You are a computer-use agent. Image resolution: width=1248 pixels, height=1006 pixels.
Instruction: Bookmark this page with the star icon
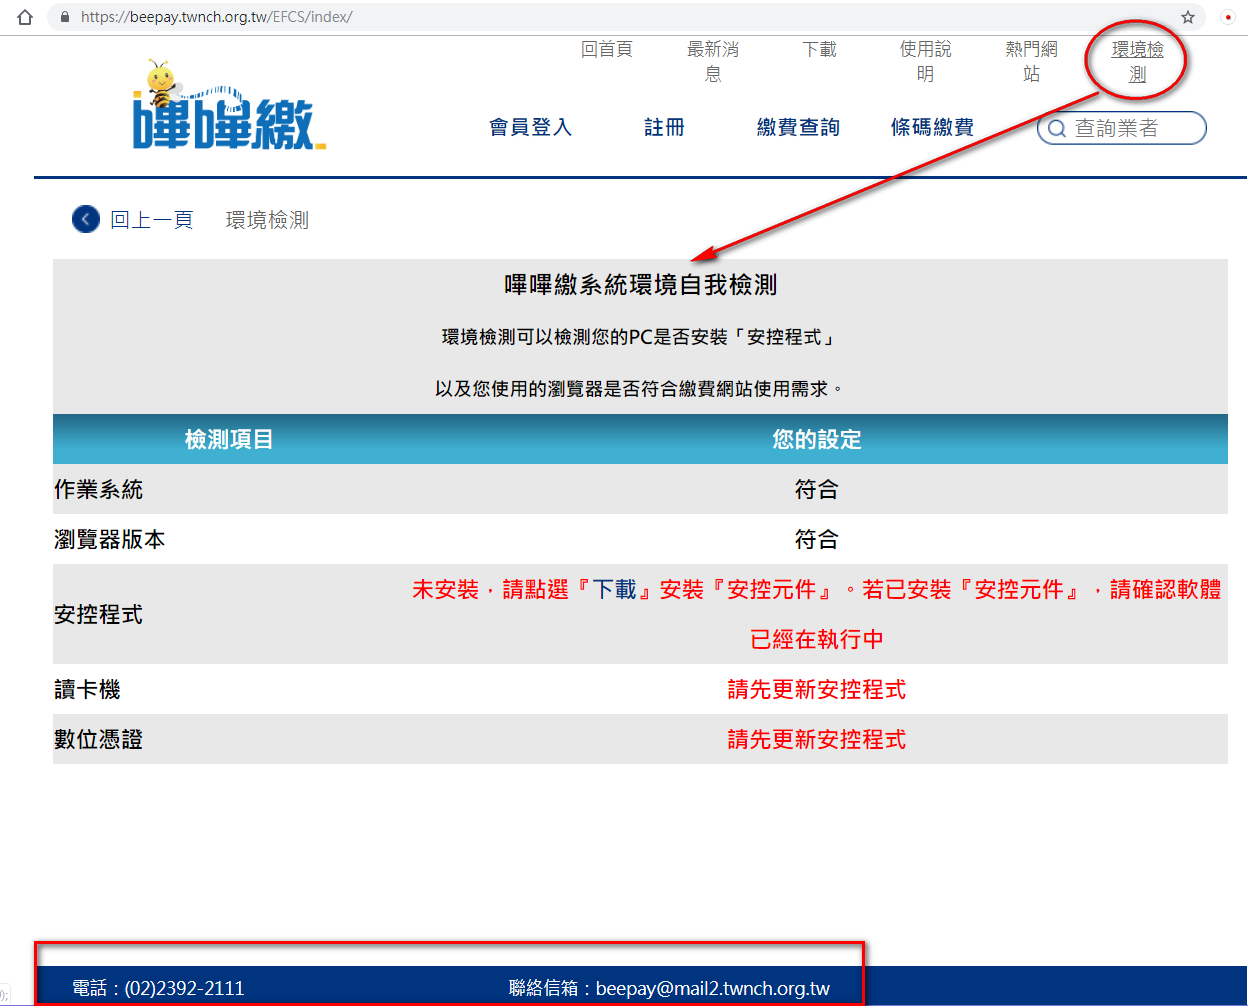pos(1188,17)
